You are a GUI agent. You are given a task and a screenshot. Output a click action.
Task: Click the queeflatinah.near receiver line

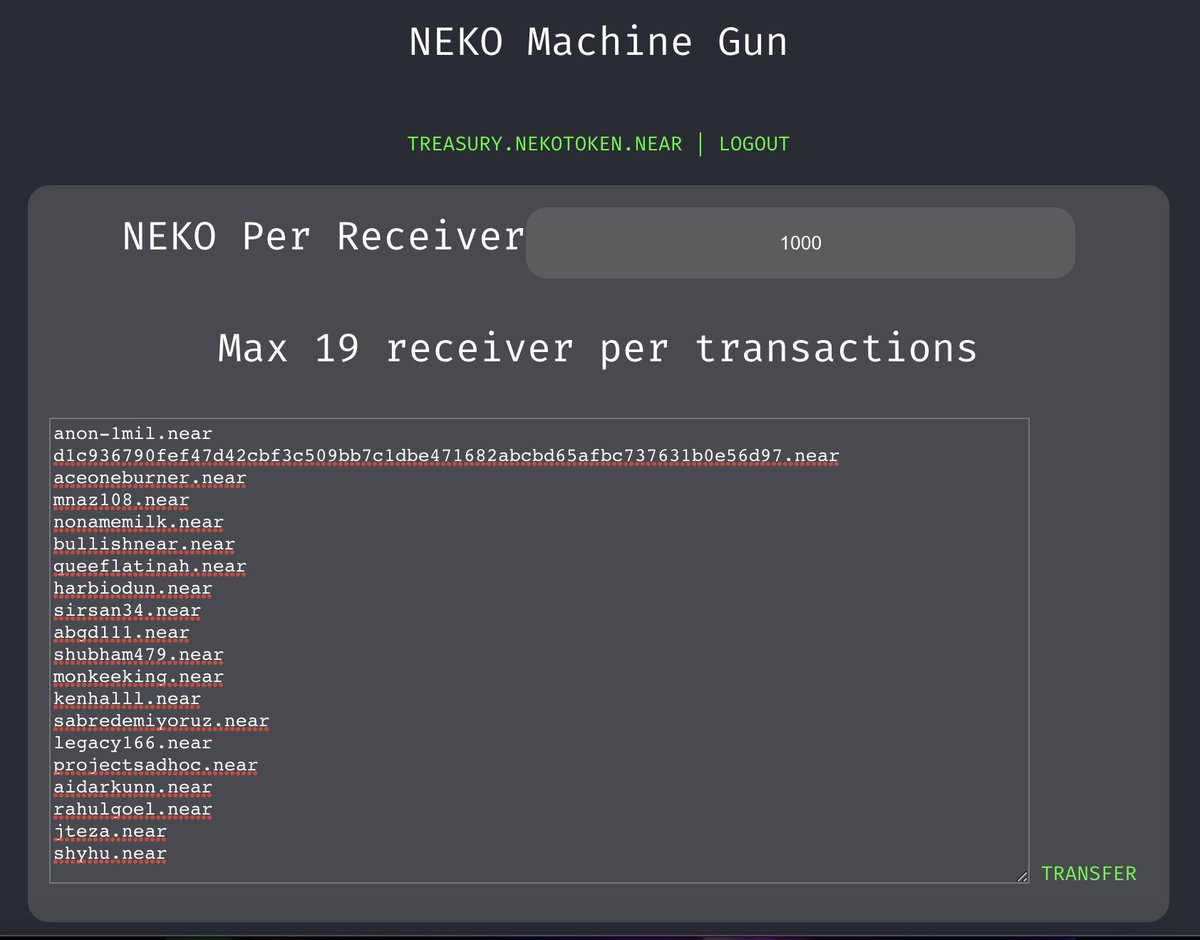point(150,566)
